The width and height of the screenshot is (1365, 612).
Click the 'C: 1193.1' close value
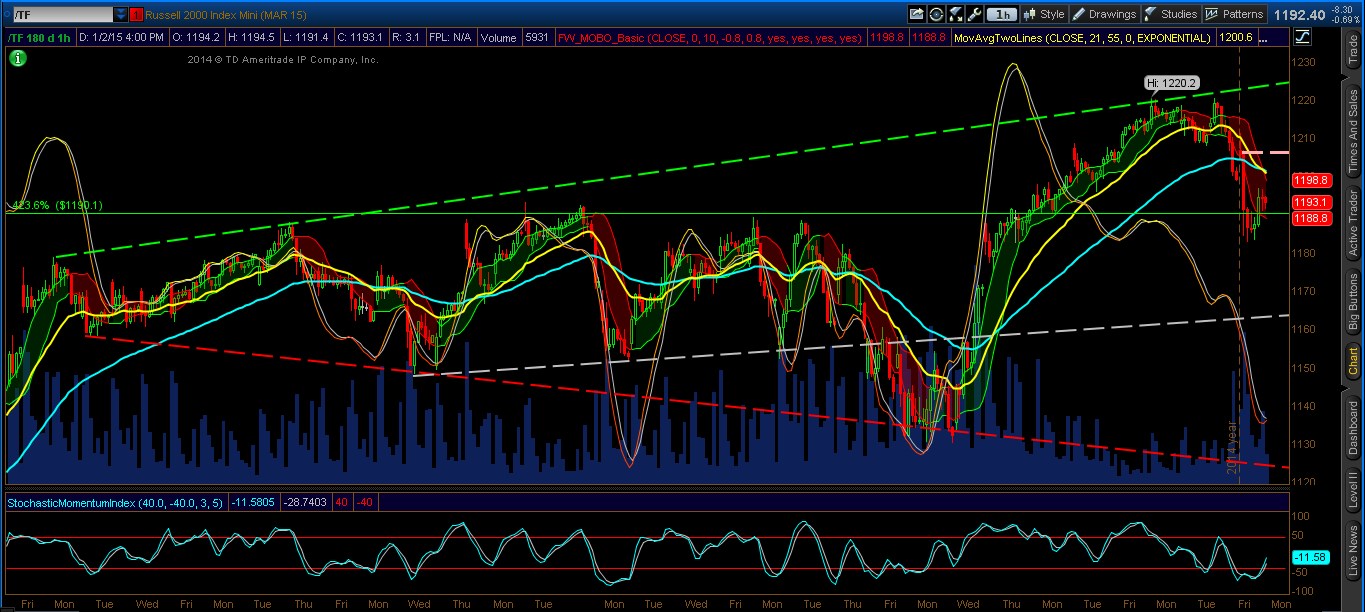pos(359,38)
